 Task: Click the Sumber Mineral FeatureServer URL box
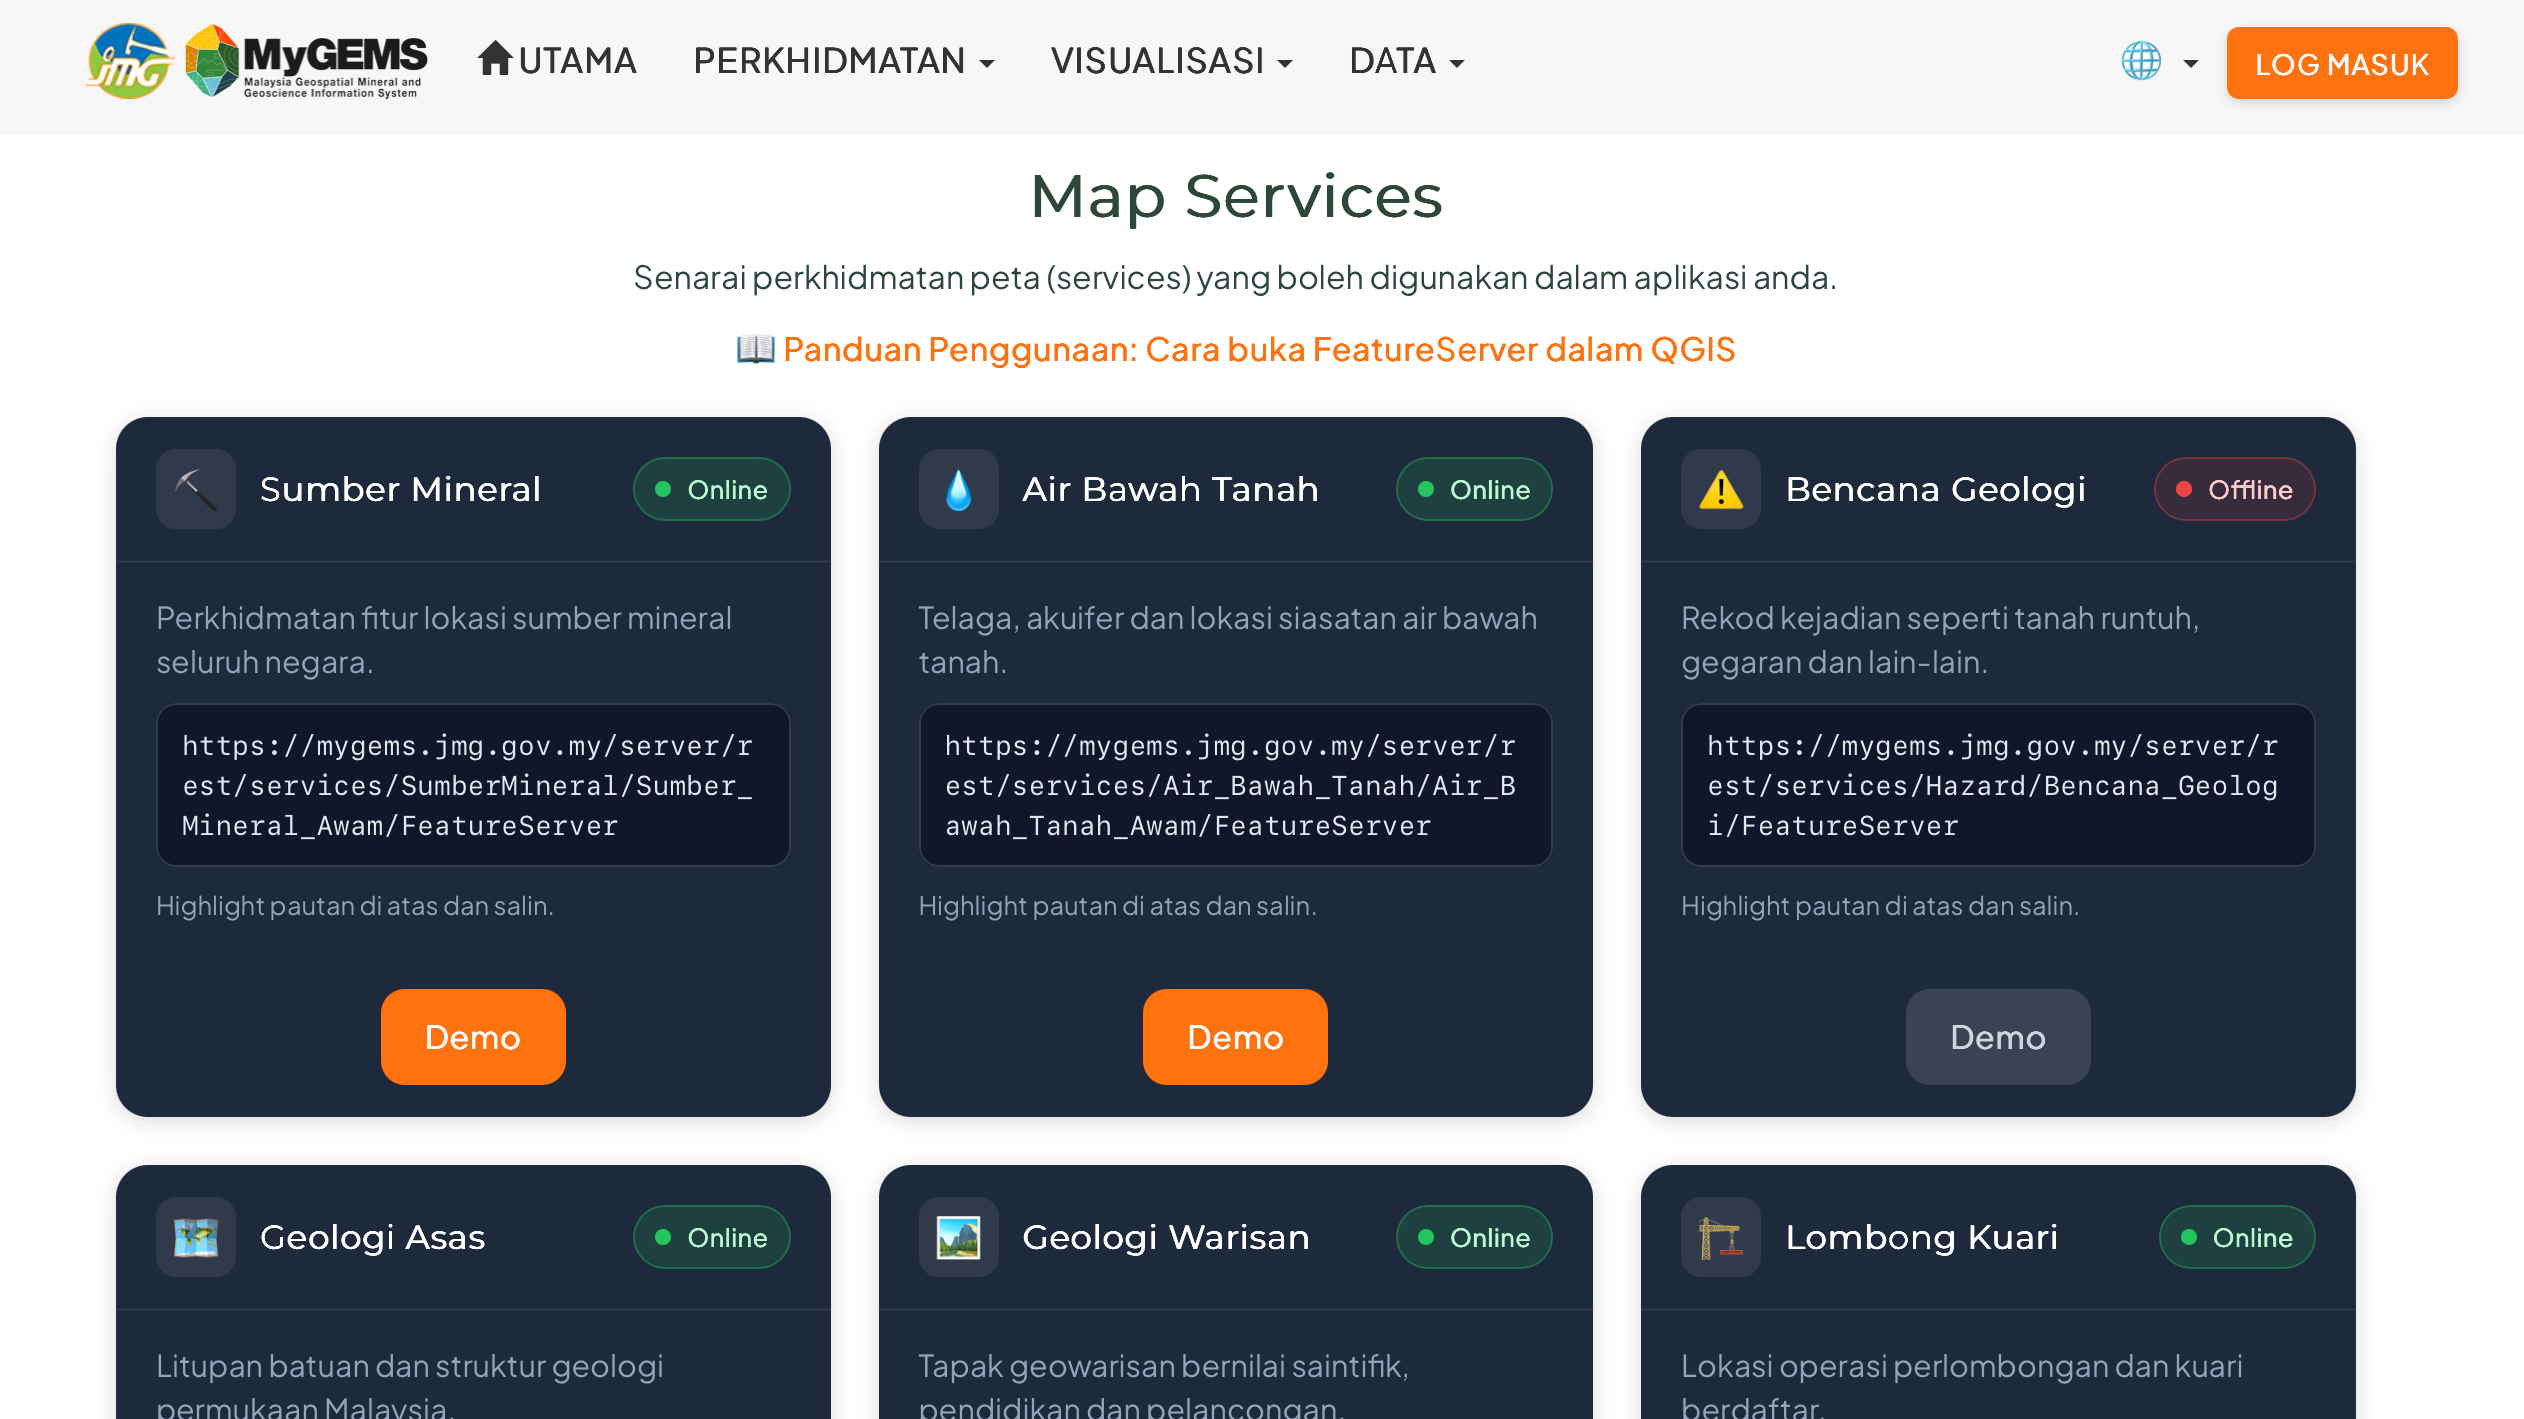(473, 785)
